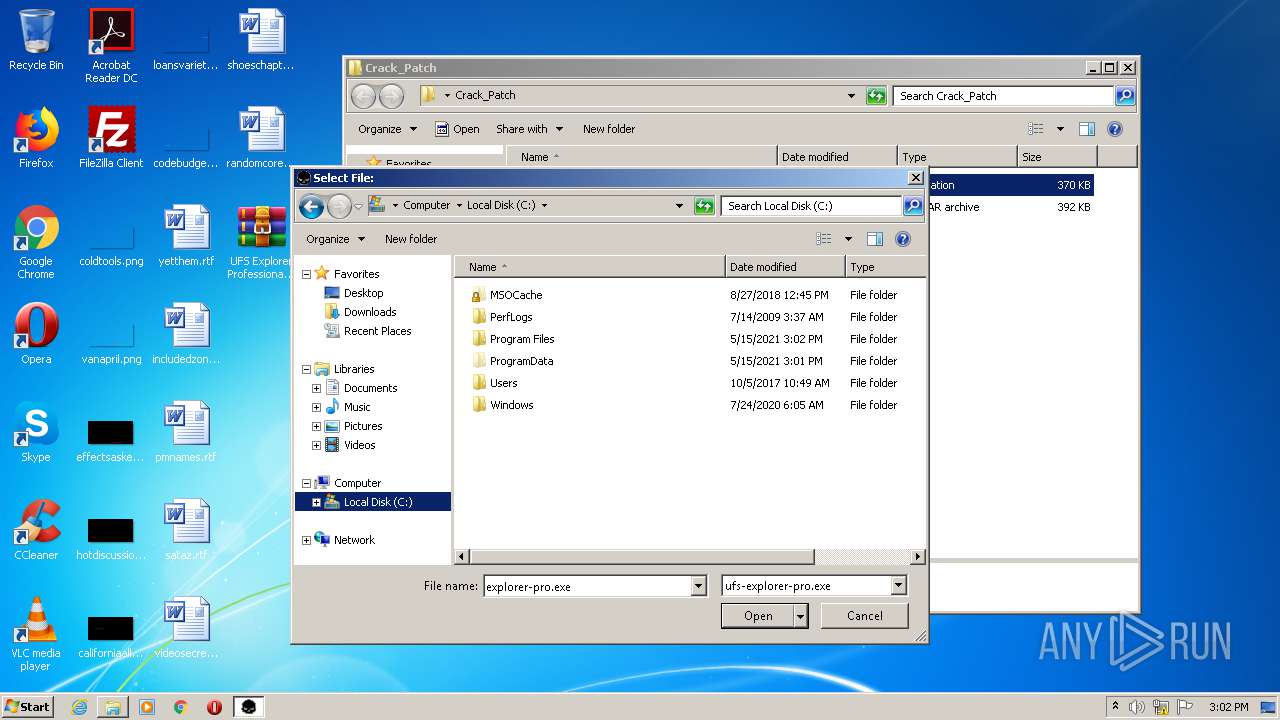
Task: Open the Open button split arrow
Action: click(800, 616)
